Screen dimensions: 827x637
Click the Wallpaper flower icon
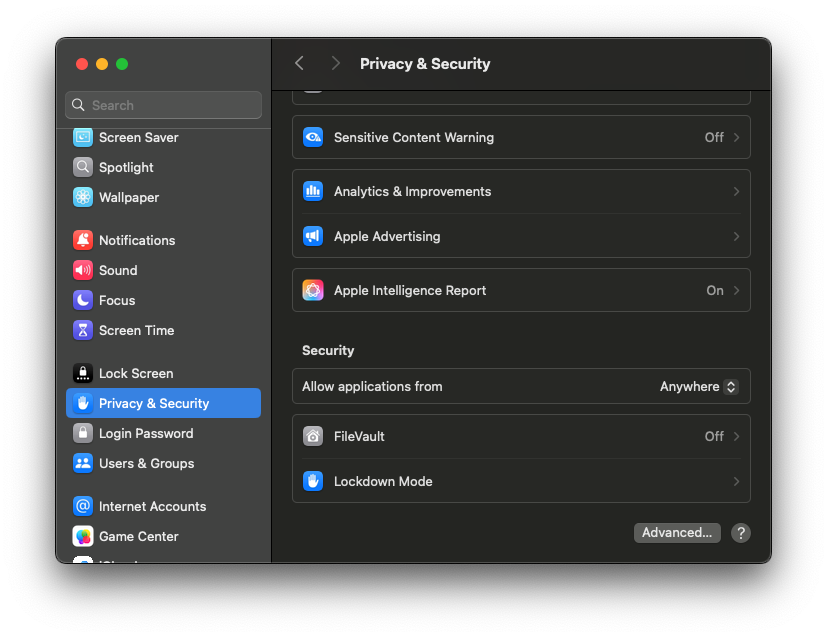(x=83, y=198)
